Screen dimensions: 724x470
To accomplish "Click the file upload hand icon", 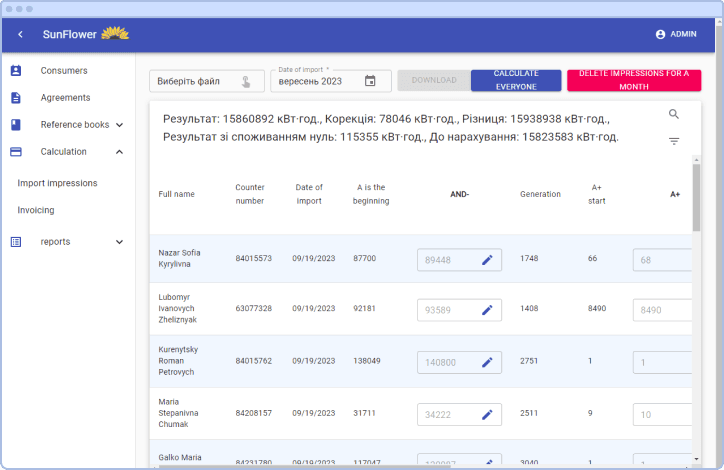I will (246, 81).
